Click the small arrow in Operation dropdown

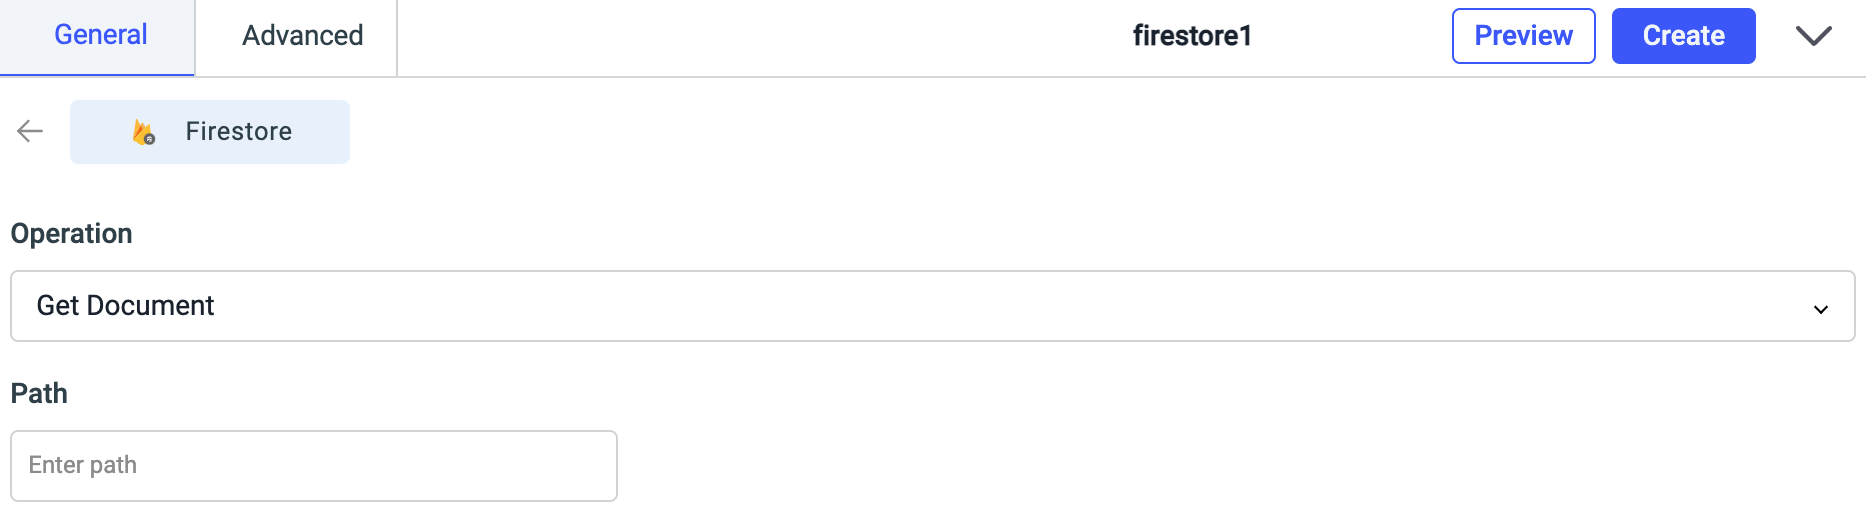(1820, 309)
